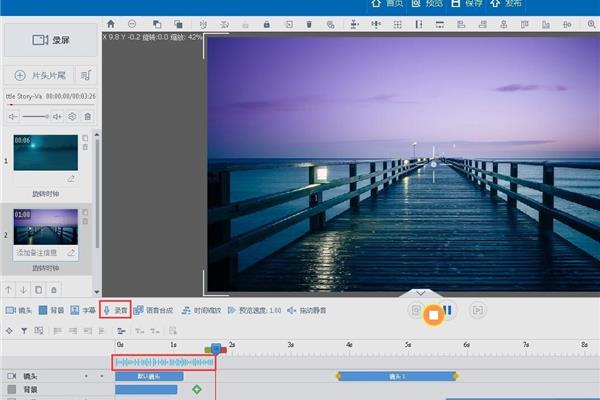Click the copy icon beside scene 1
The image size is (600, 400).
coord(85,138)
